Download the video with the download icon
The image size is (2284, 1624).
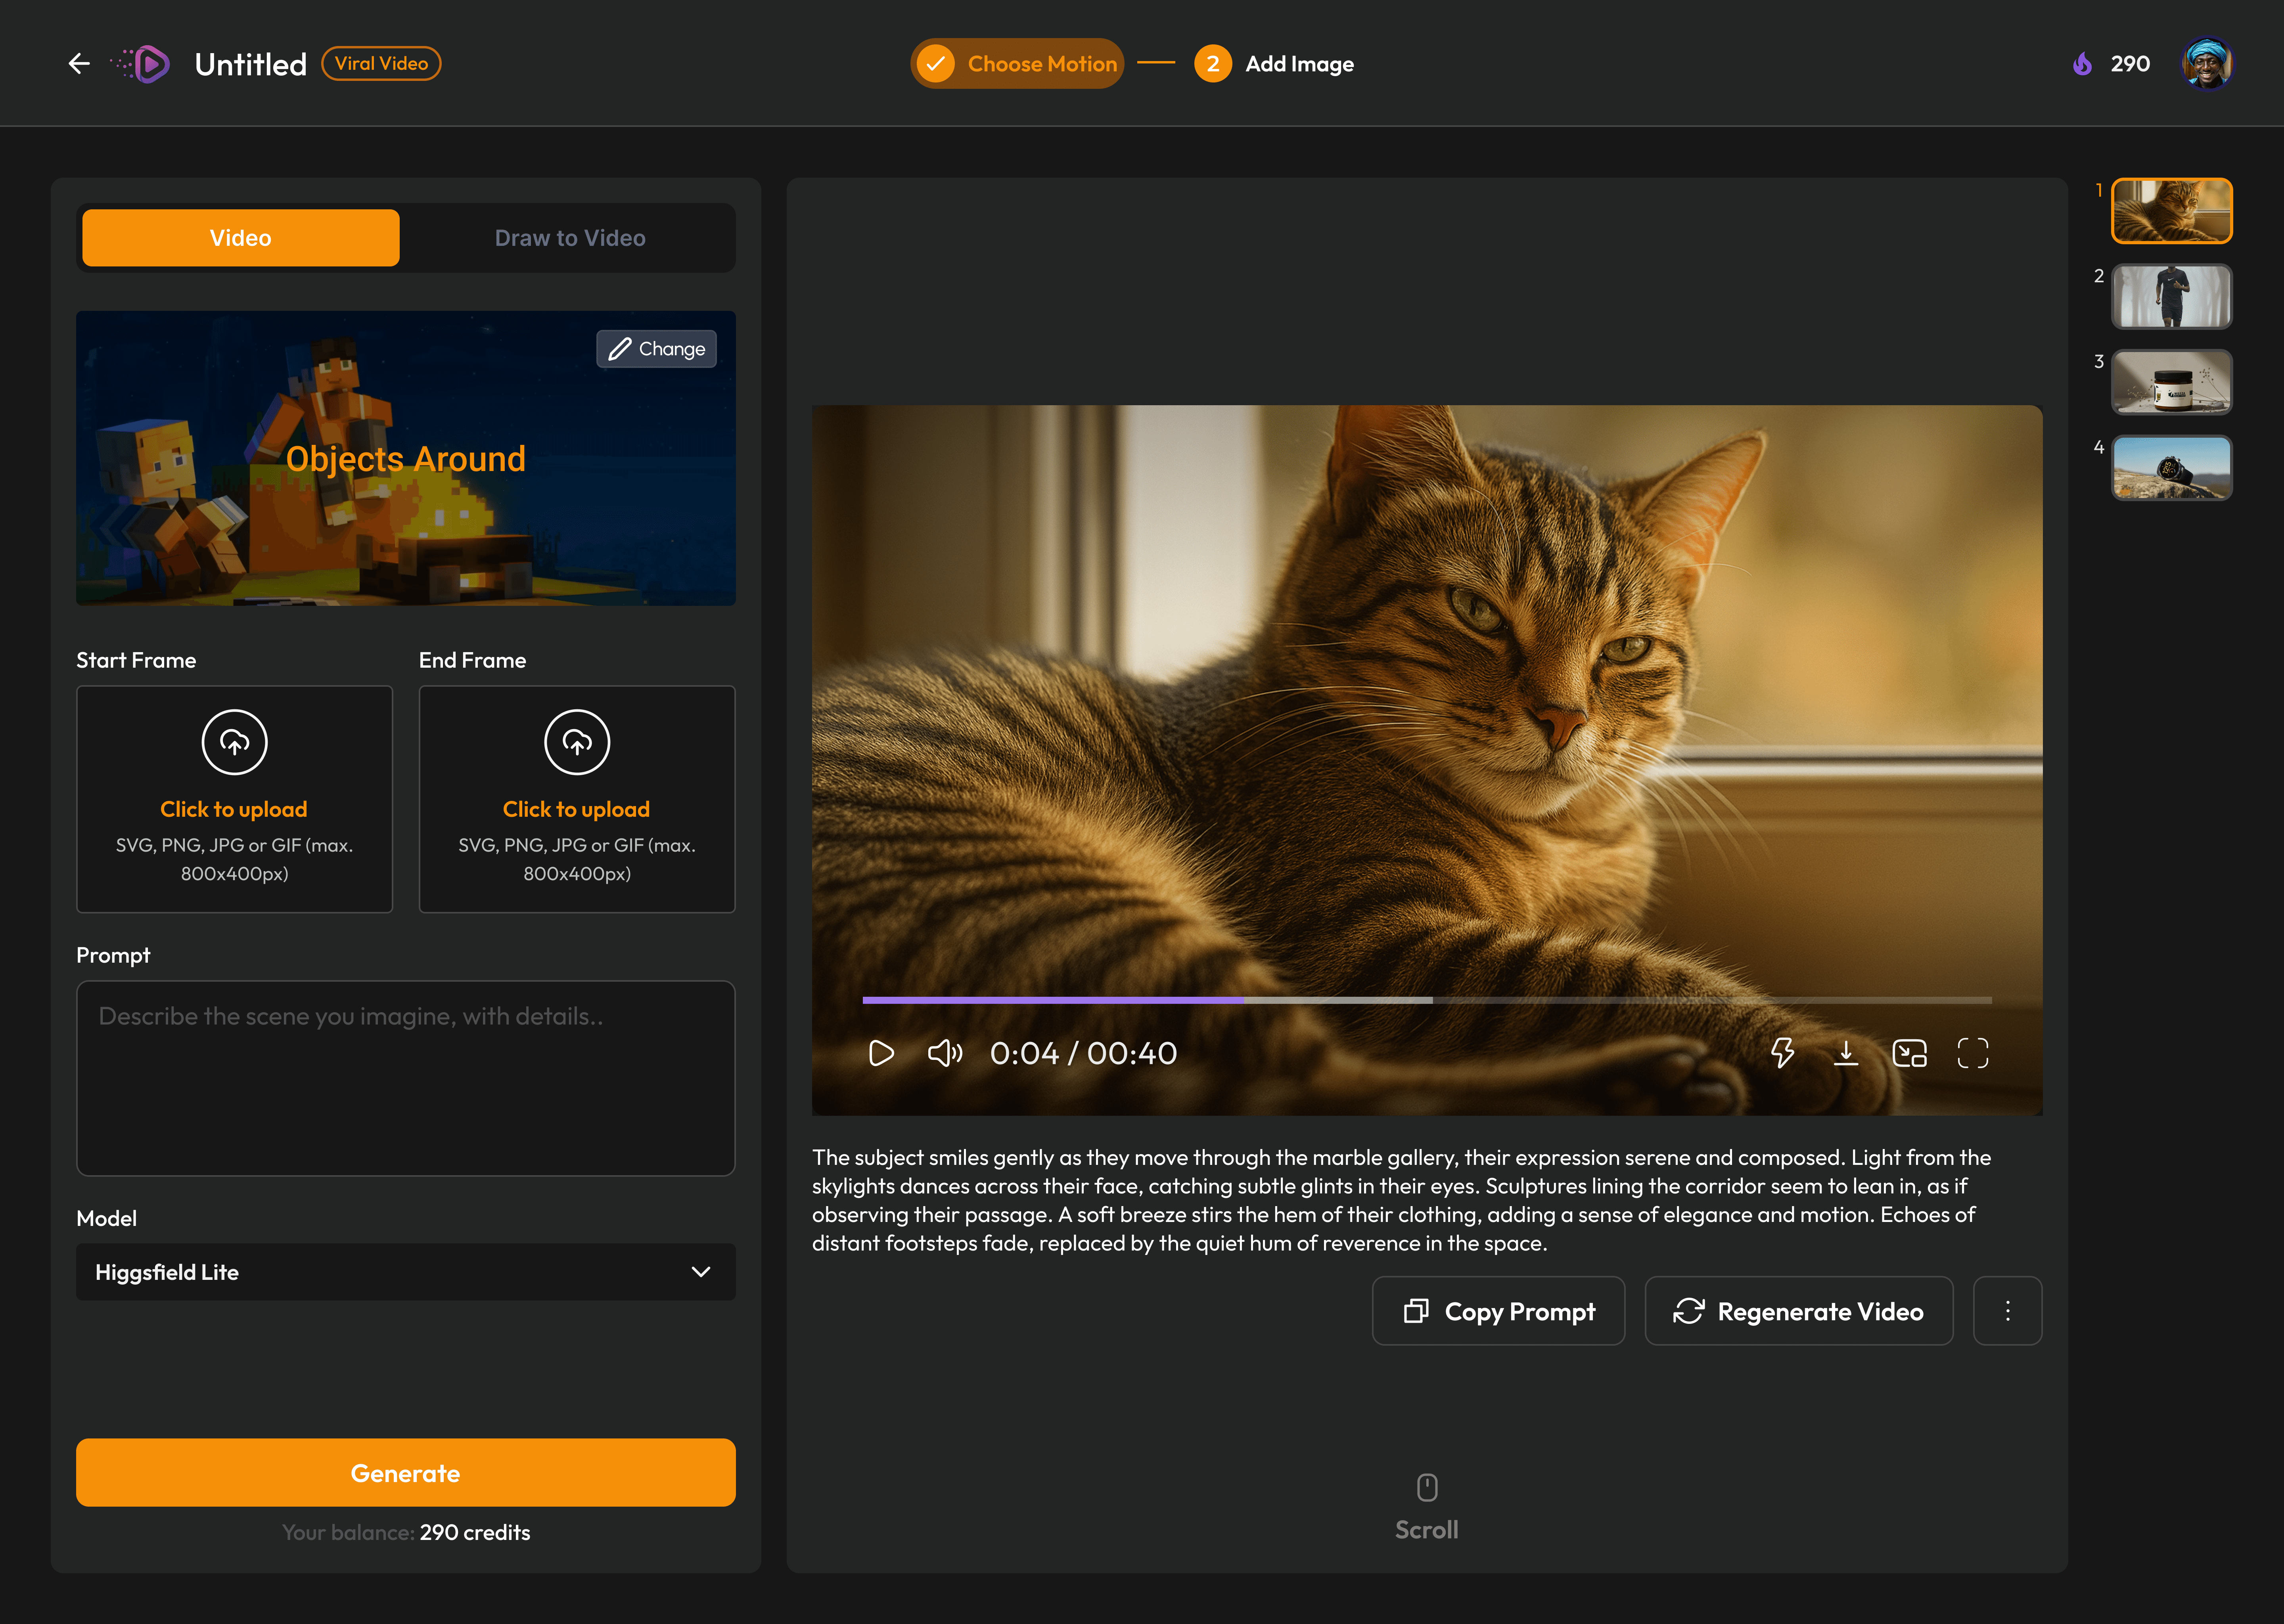[x=1846, y=1053]
